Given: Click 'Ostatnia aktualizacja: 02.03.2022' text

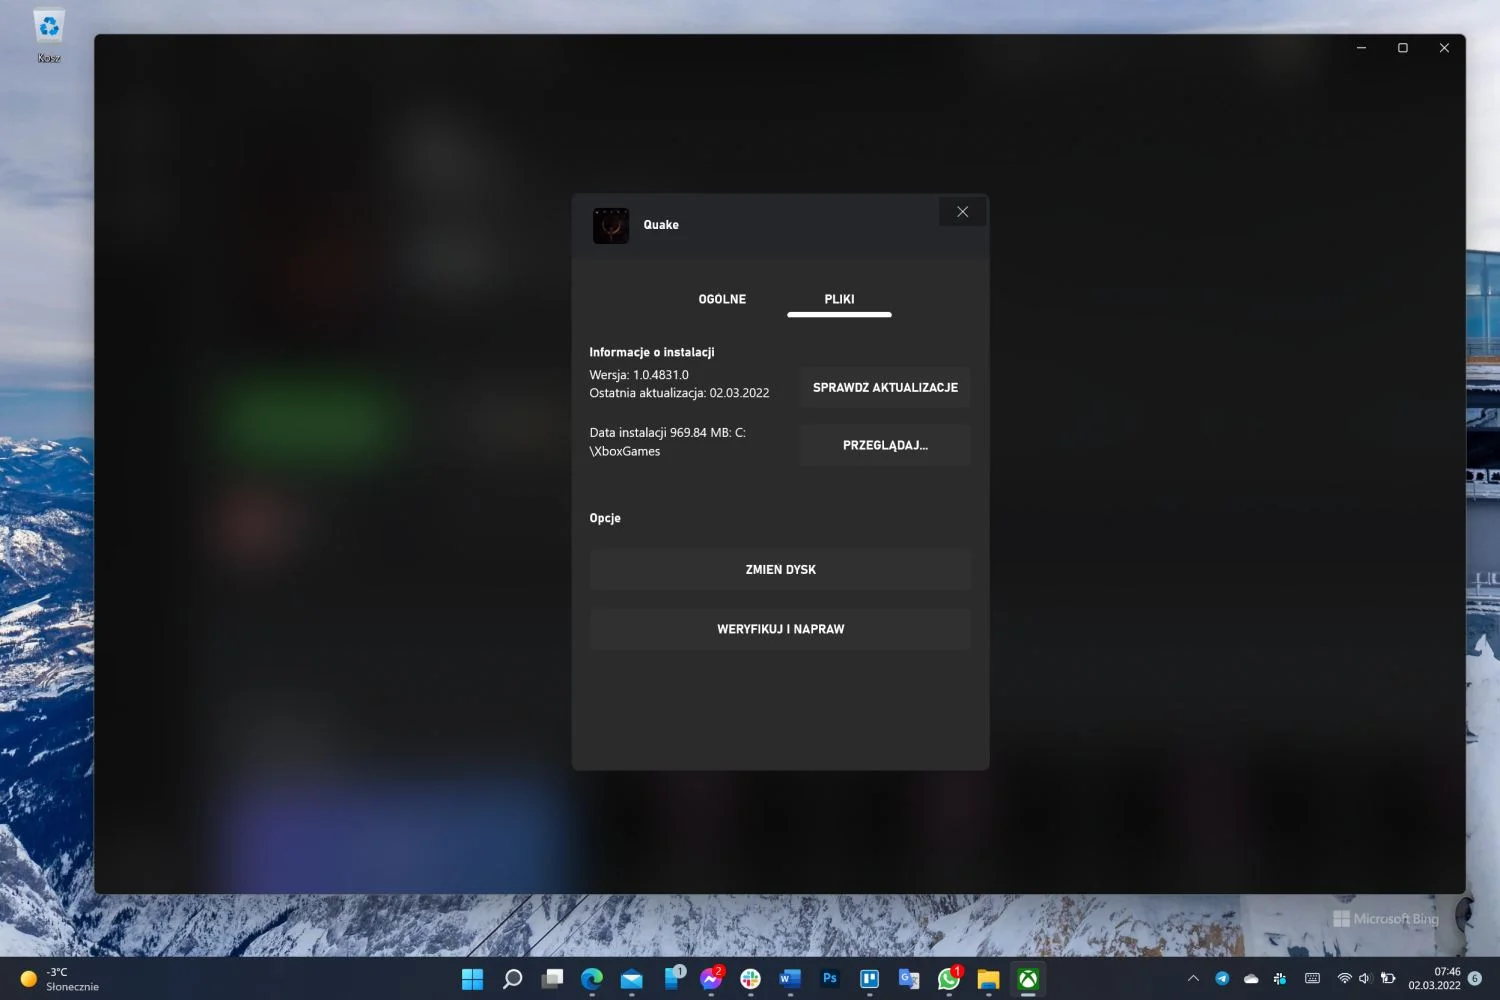Looking at the screenshot, I should [679, 393].
